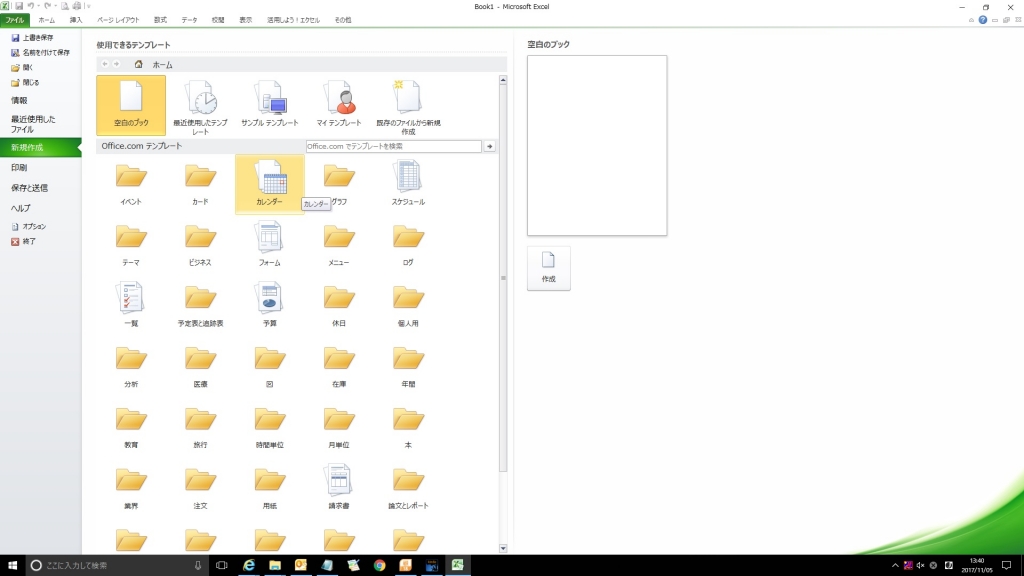Open 最近使用したテンプレート recent templates

point(200,106)
